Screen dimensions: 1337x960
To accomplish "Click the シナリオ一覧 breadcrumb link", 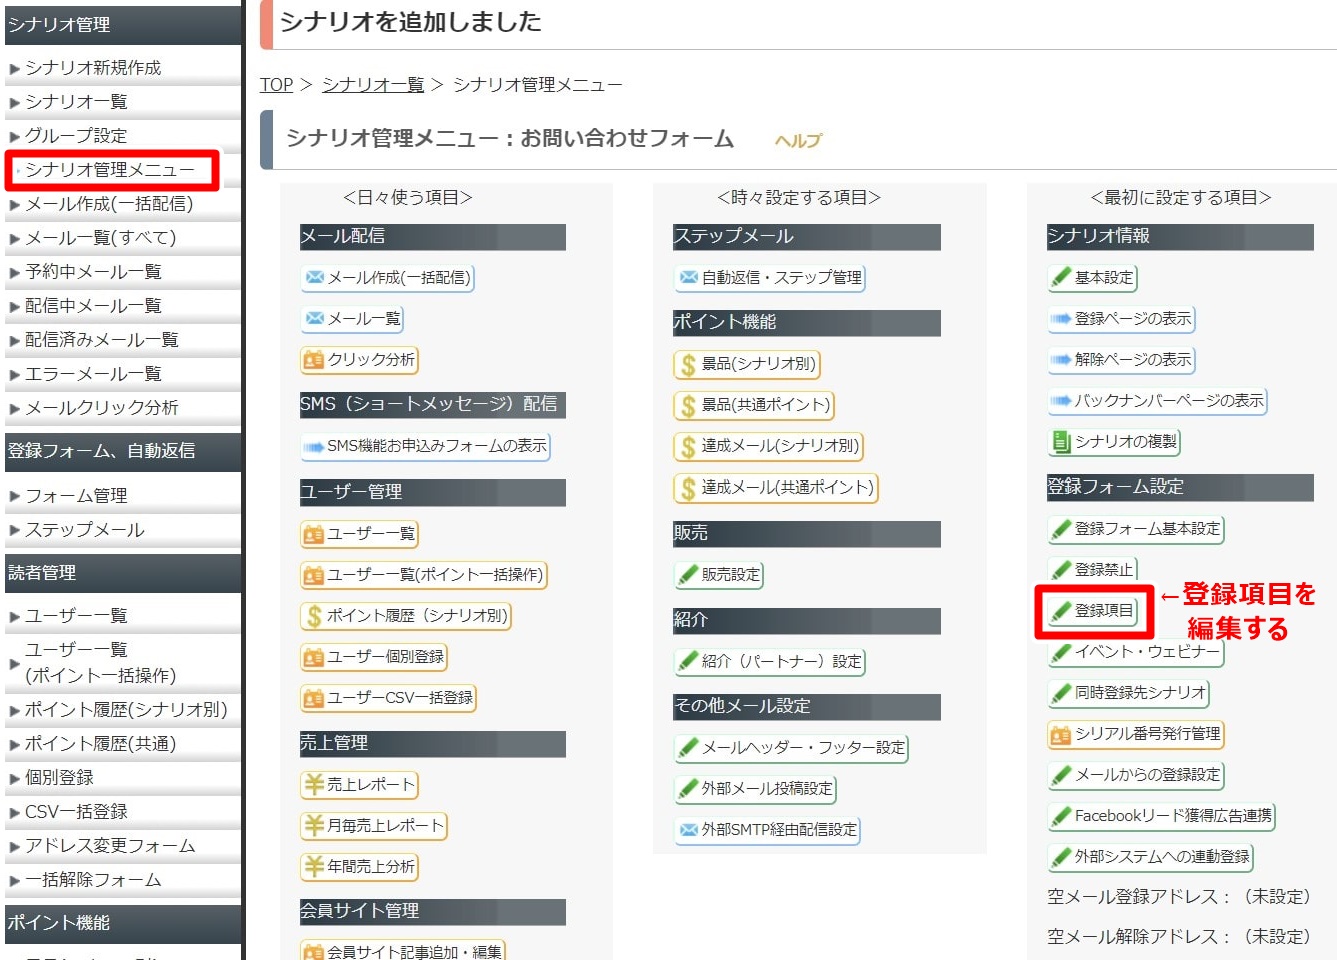I will pyautogui.click(x=373, y=85).
